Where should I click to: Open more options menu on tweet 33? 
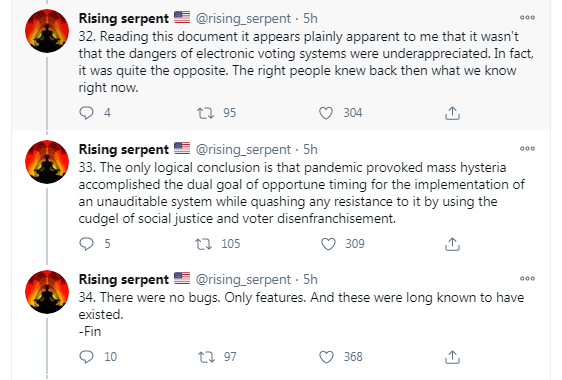click(527, 148)
